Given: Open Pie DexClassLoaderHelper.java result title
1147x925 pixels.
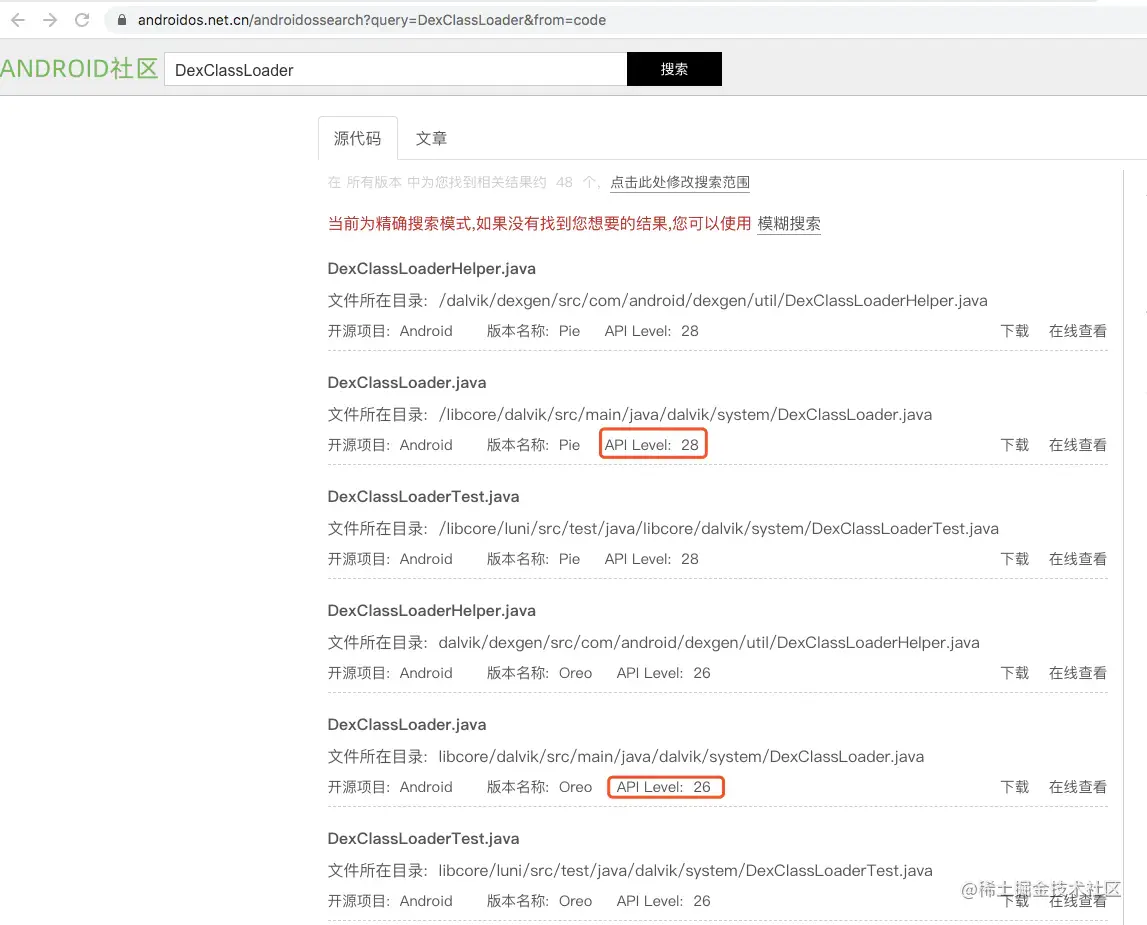Looking at the screenshot, I should click(432, 268).
